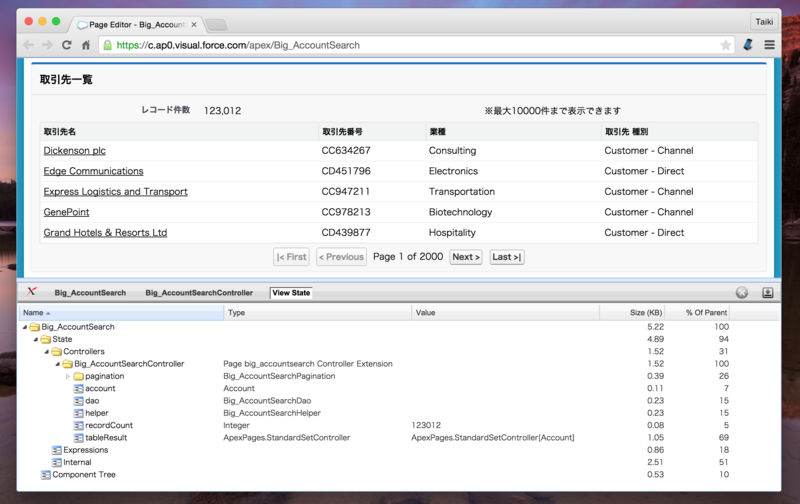
Task: Click the Expressions node icon
Action: (57, 450)
